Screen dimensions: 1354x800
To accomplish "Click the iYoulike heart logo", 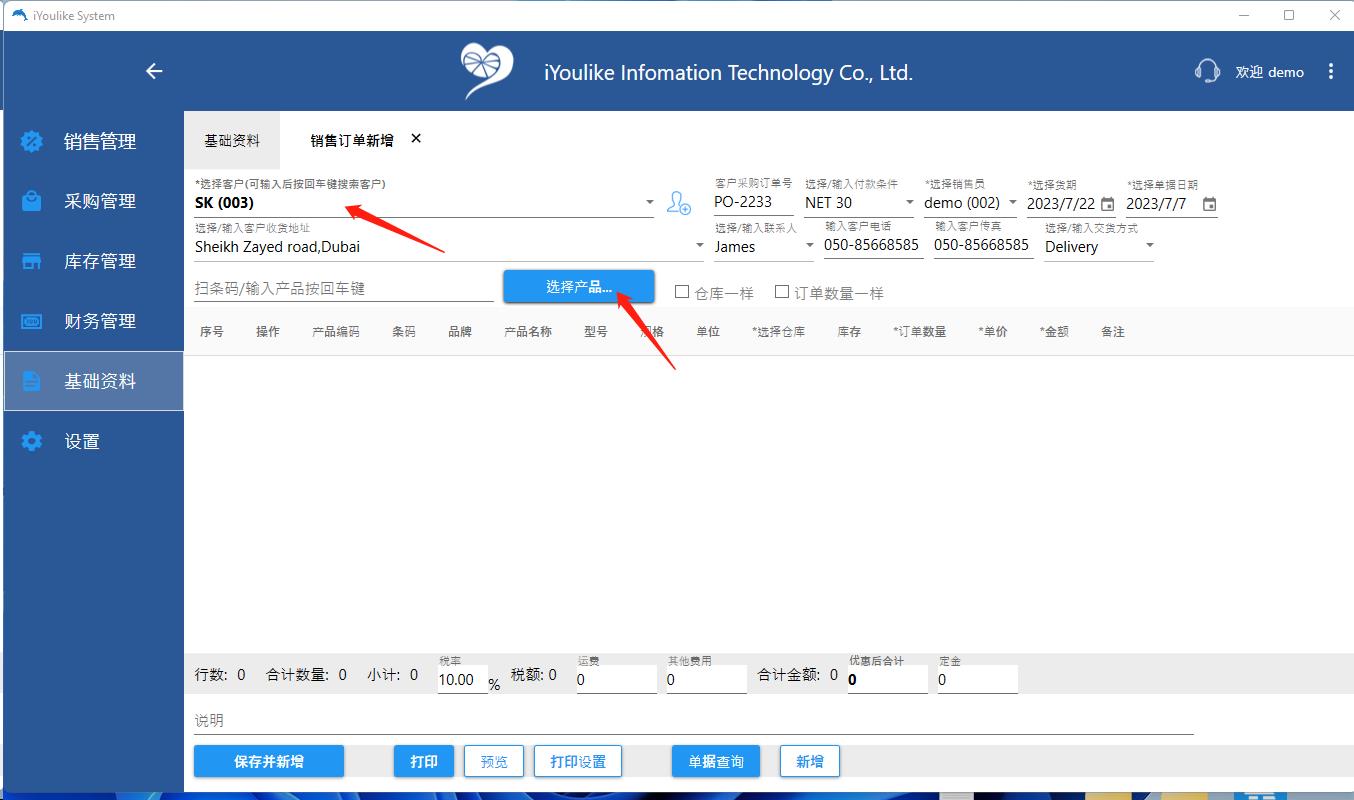I will coord(487,71).
